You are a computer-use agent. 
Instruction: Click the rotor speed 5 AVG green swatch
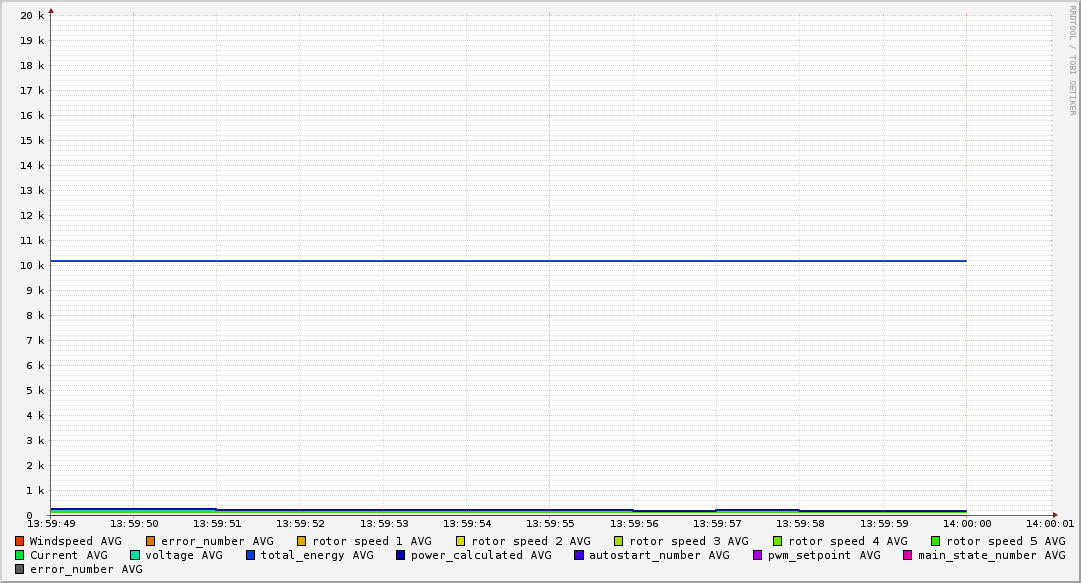pyautogui.click(x=936, y=541)
